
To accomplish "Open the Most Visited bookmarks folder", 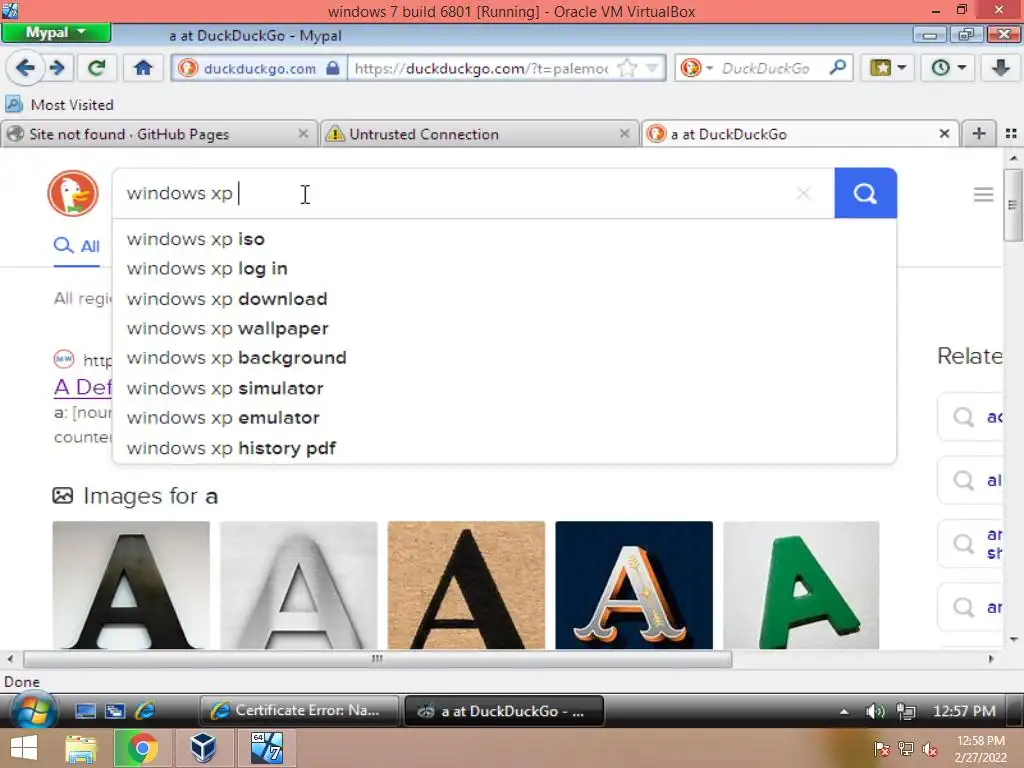I will [x=59, y=104].
